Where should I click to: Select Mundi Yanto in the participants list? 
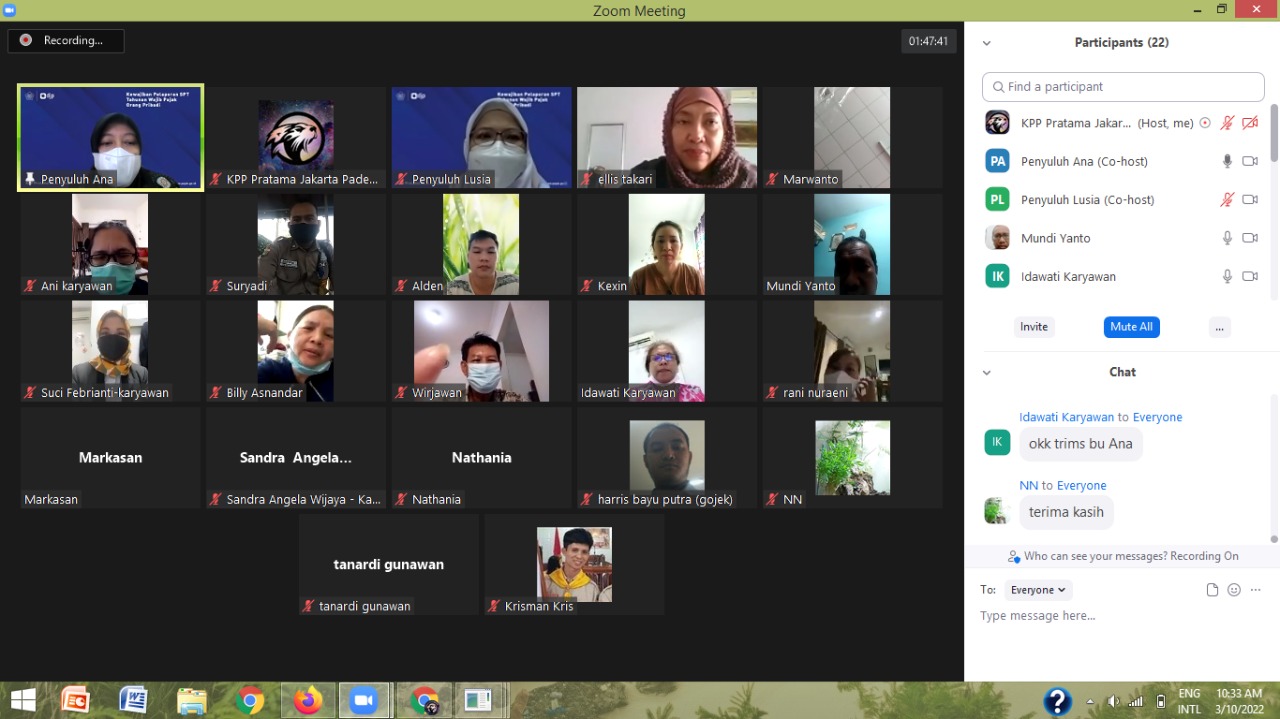(1055, 238)
